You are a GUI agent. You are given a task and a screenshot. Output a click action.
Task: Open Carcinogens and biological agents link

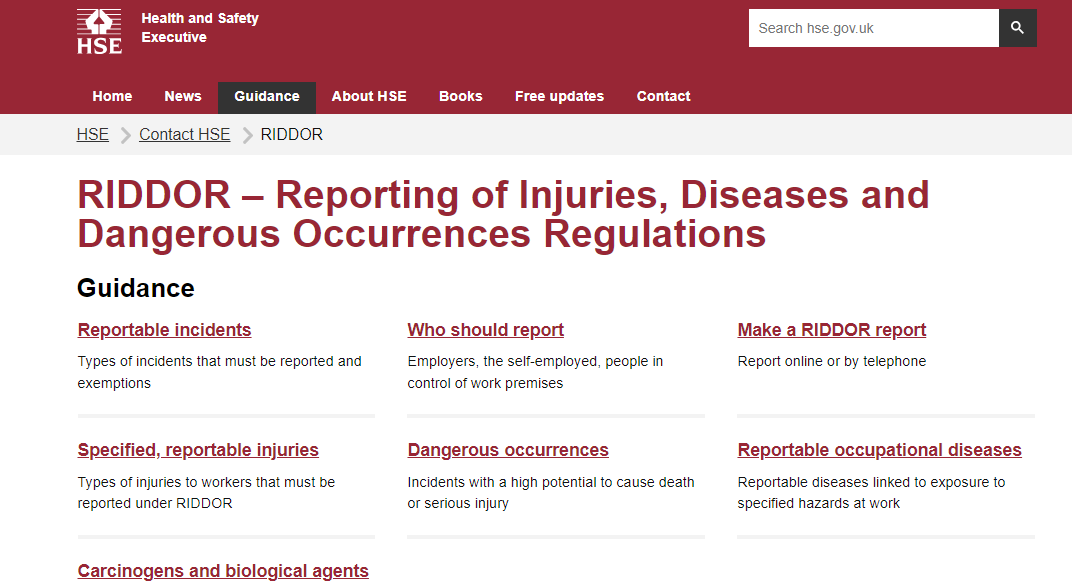[x=223, y=571]
